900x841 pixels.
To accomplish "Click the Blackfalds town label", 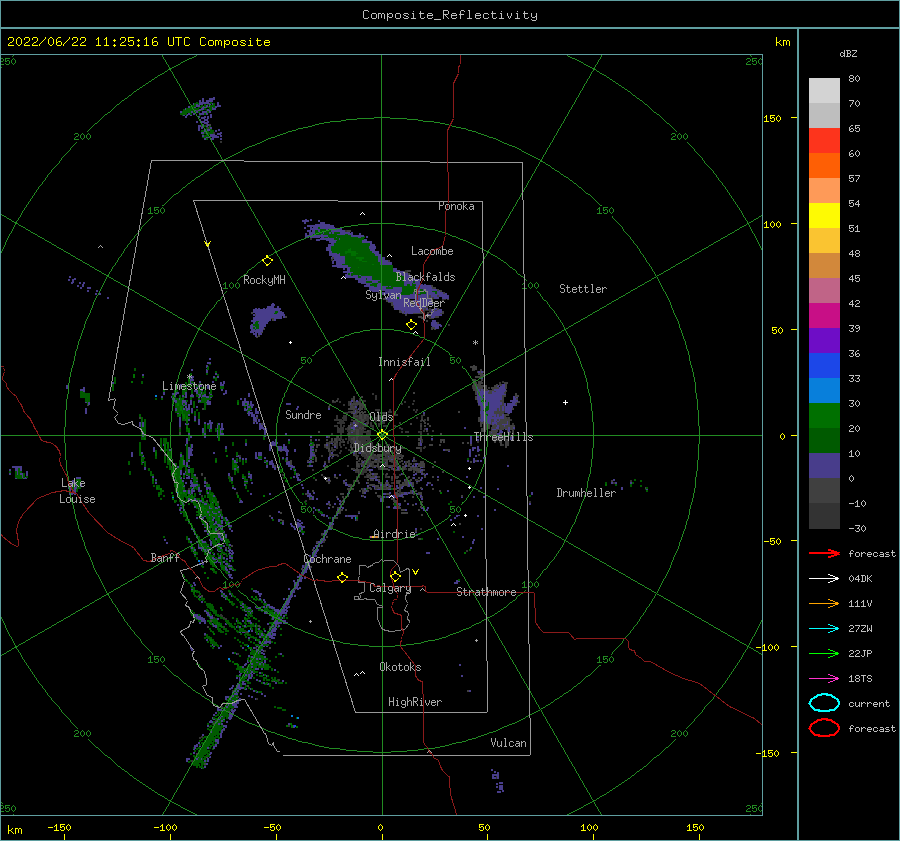I will [425, 277].
